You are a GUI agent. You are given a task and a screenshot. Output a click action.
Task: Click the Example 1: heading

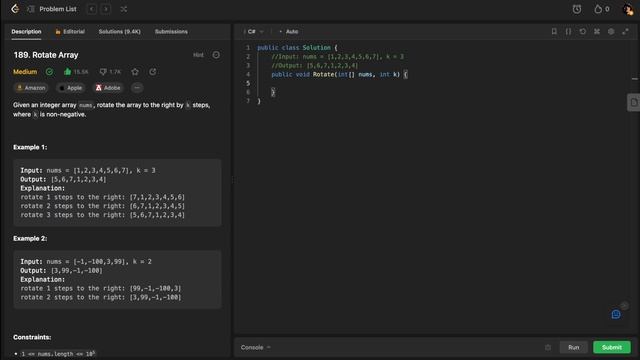[x=30, y=147]
